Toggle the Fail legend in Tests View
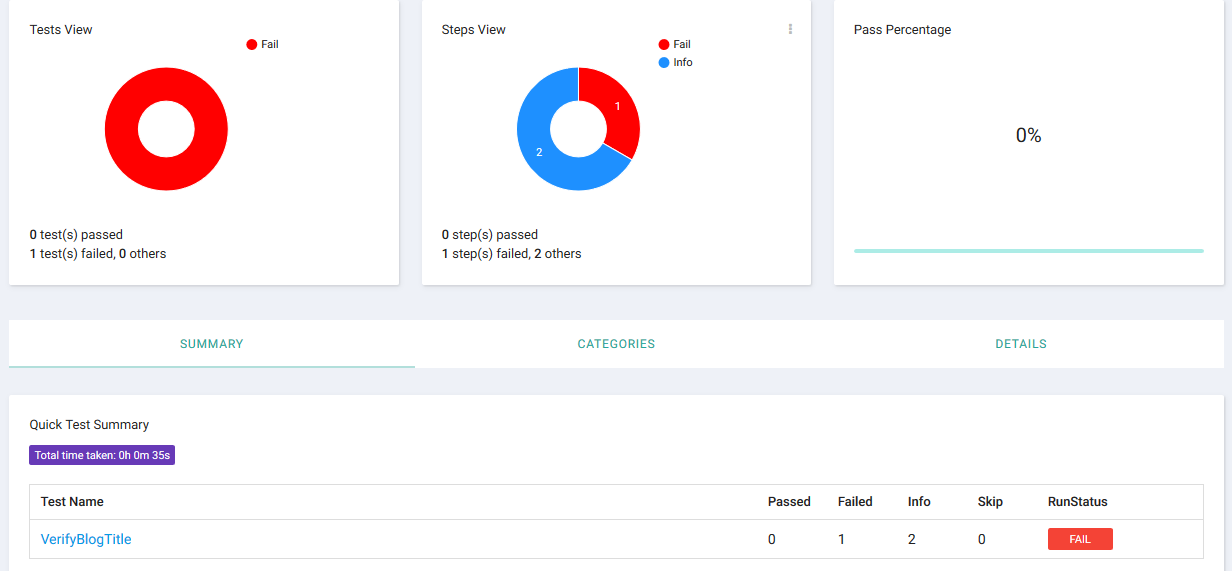Image resolution: width=1232 pixels, height=571 pixels. (x=263, y=44)
